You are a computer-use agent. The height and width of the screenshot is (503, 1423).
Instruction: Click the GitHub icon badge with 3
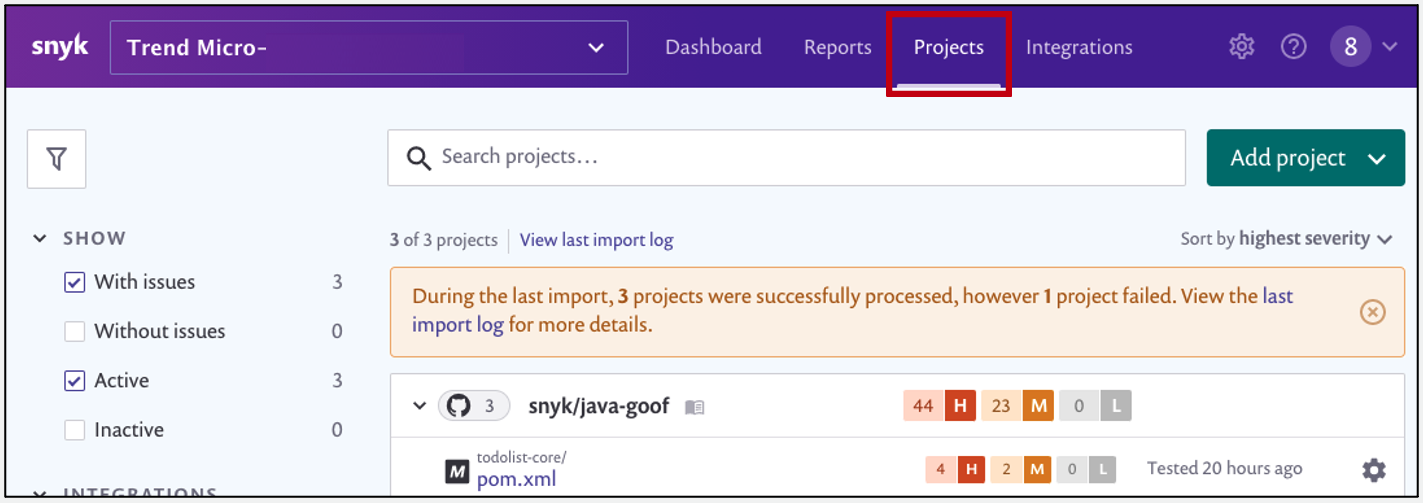pos(474,406)
